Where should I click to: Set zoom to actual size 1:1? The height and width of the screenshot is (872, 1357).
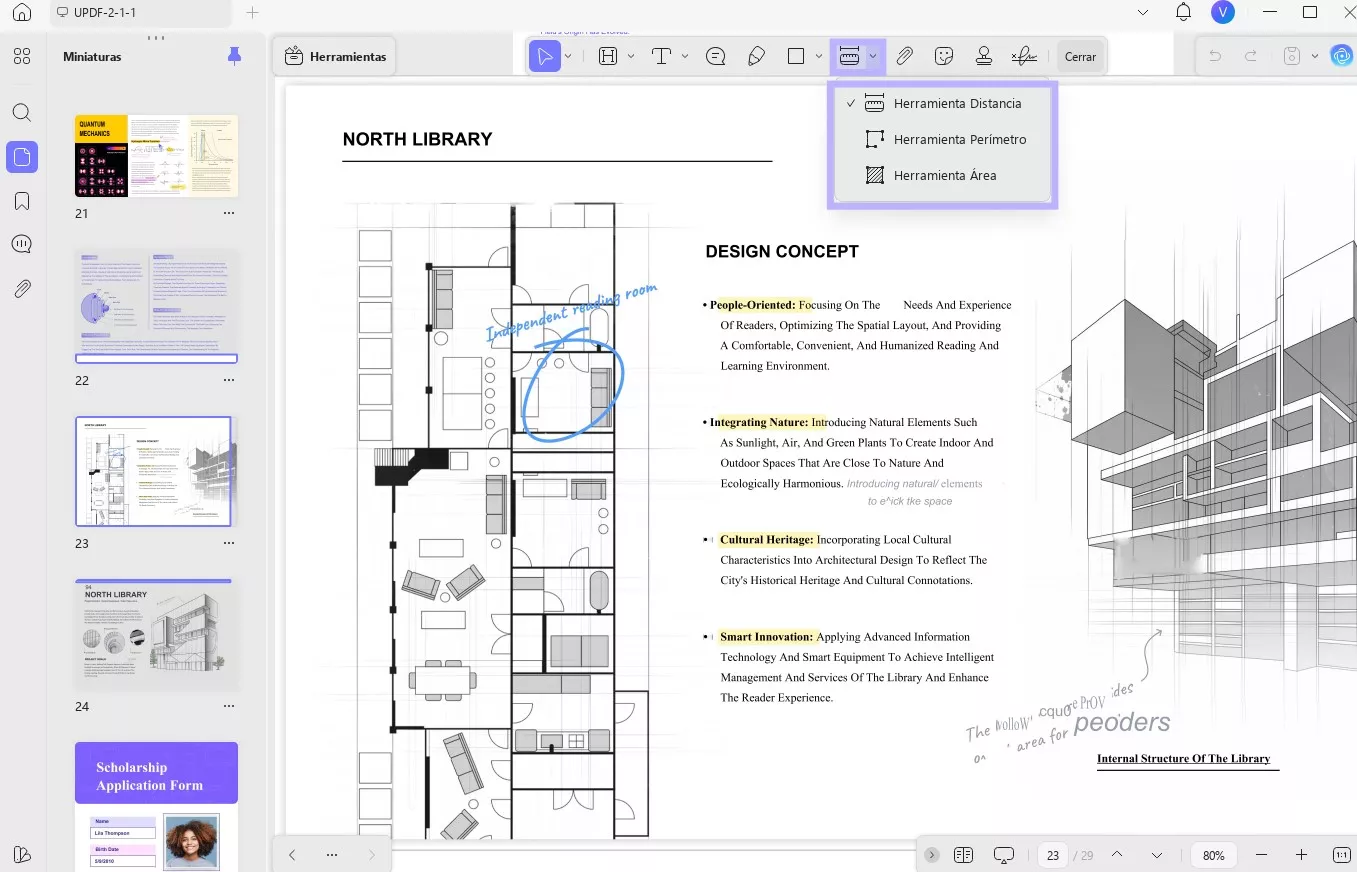[x=1342, y=855]
